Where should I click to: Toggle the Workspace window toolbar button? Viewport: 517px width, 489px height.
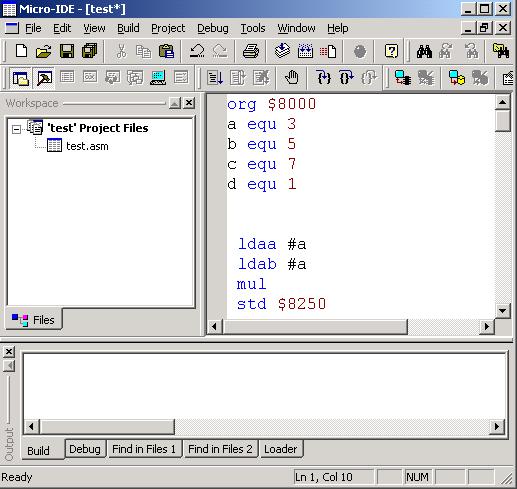[21, 78]
